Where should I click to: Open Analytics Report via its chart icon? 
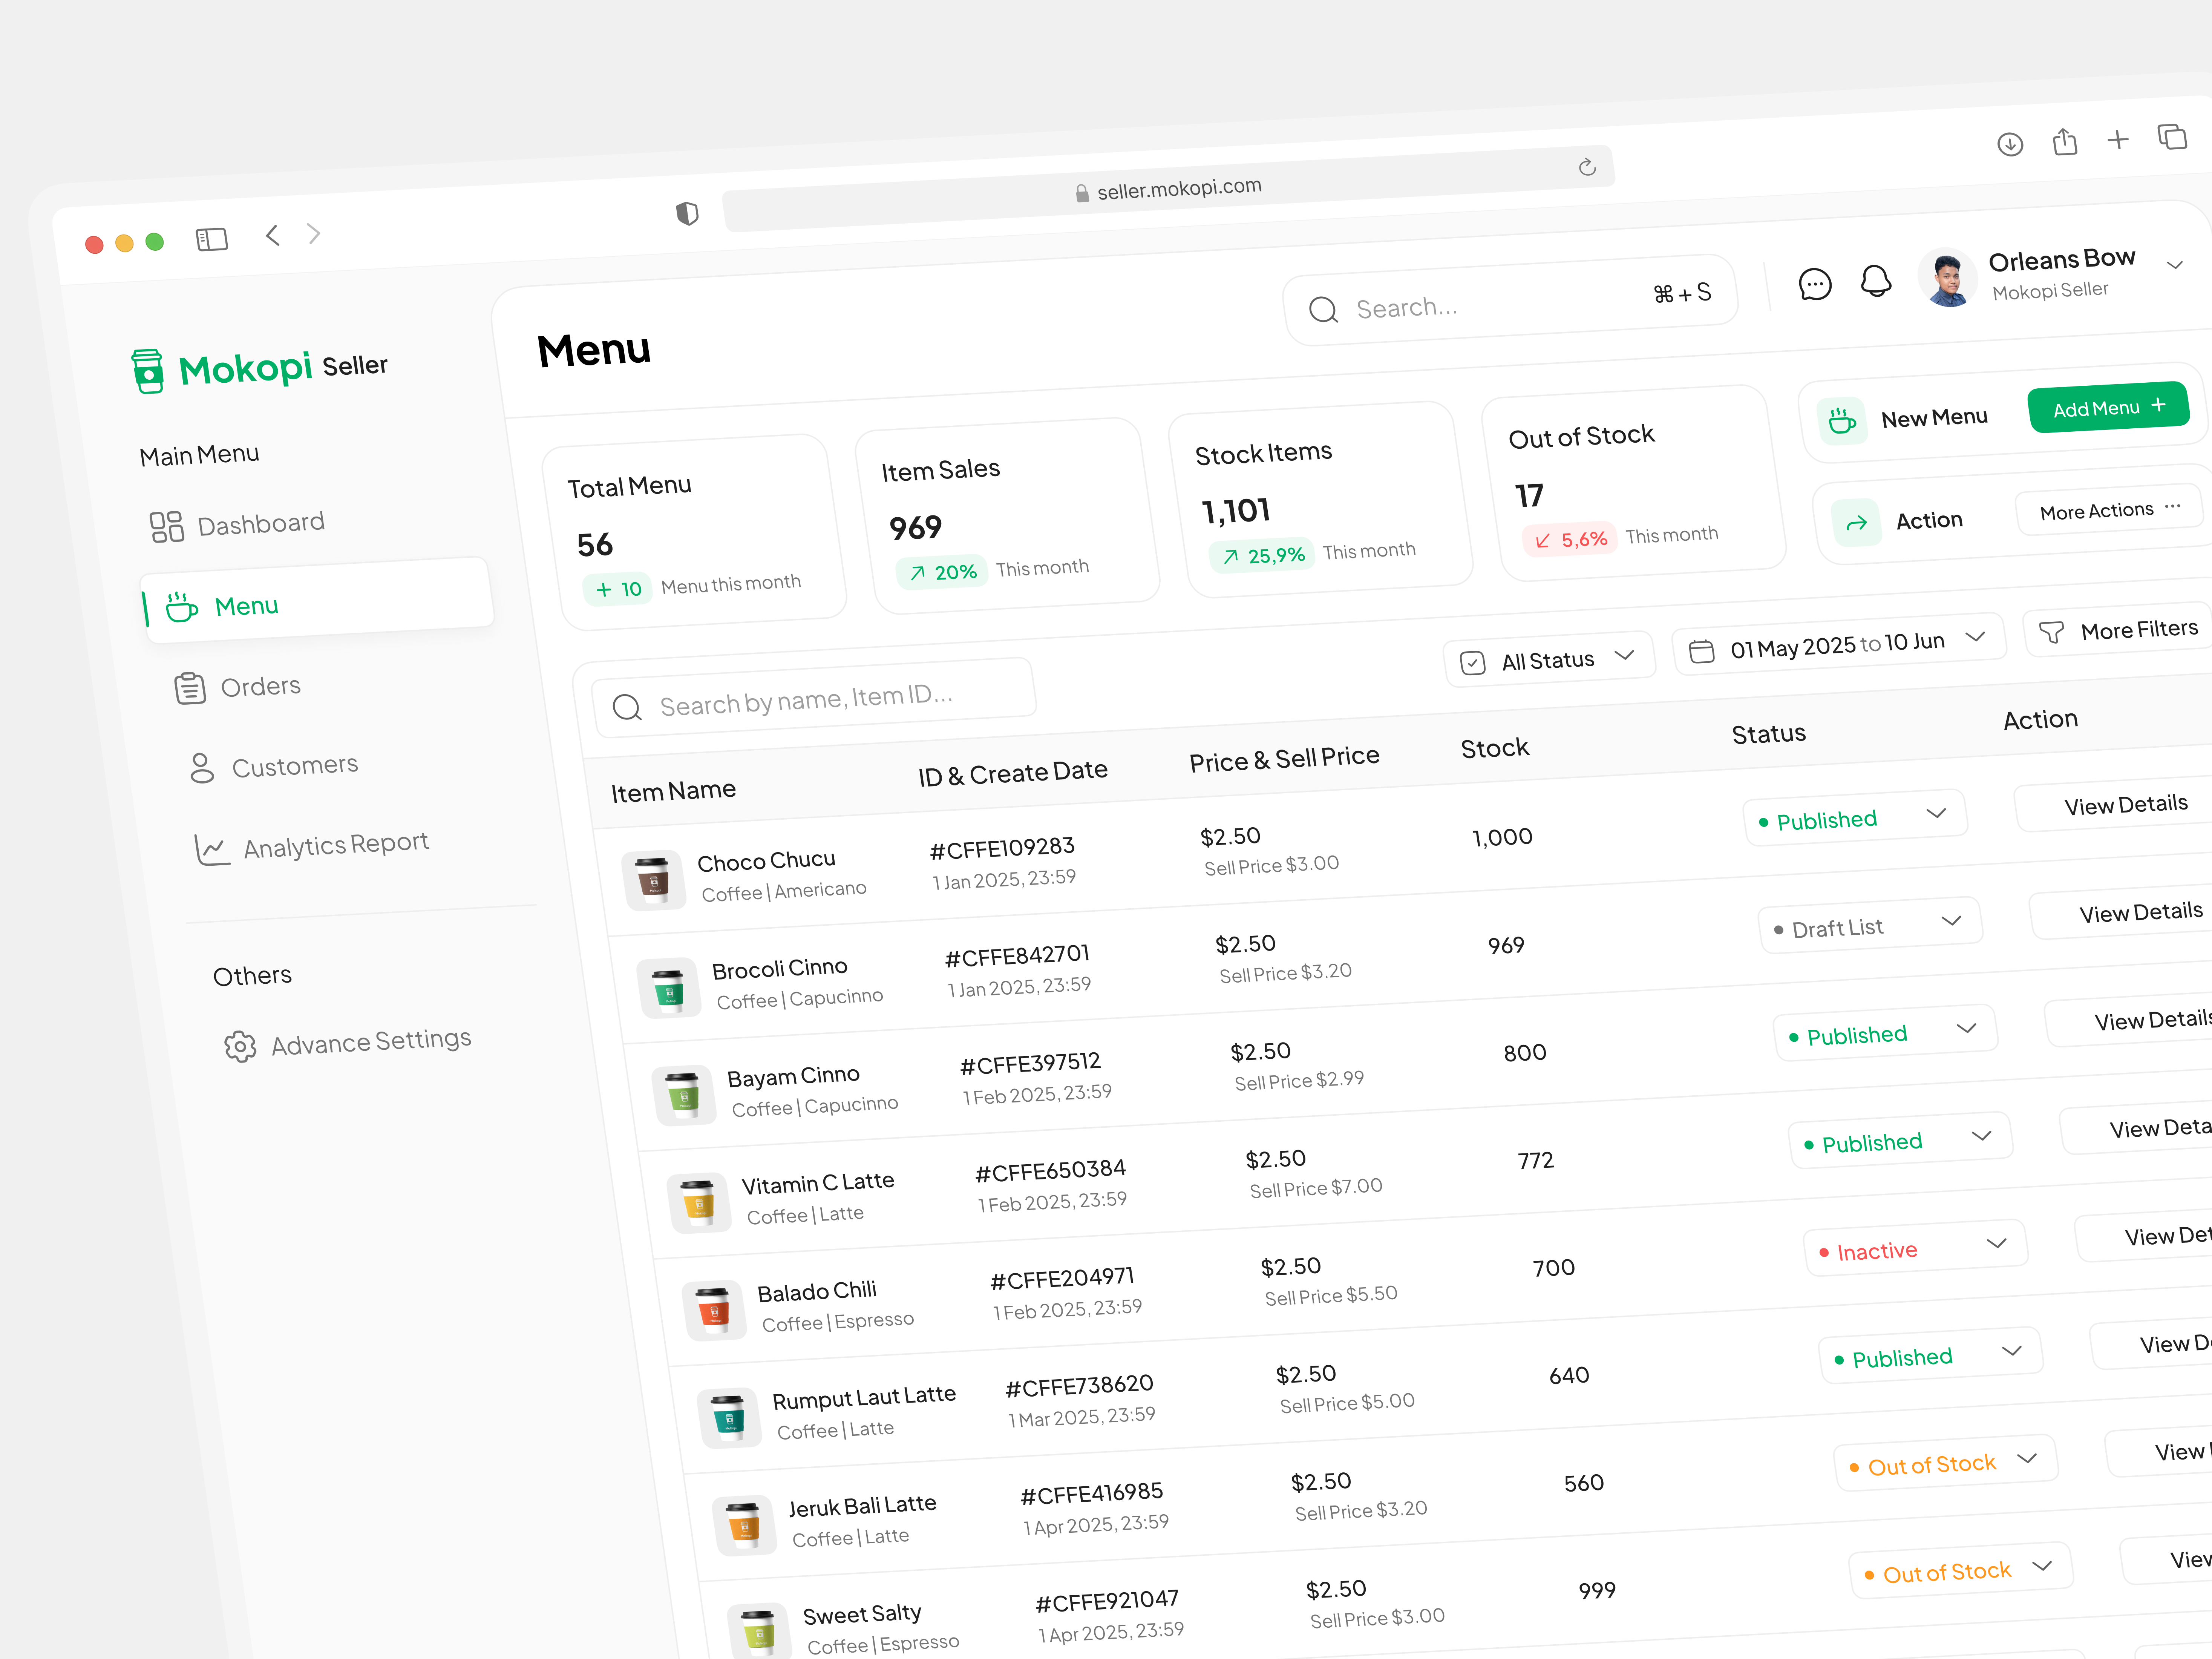[211, 847]
